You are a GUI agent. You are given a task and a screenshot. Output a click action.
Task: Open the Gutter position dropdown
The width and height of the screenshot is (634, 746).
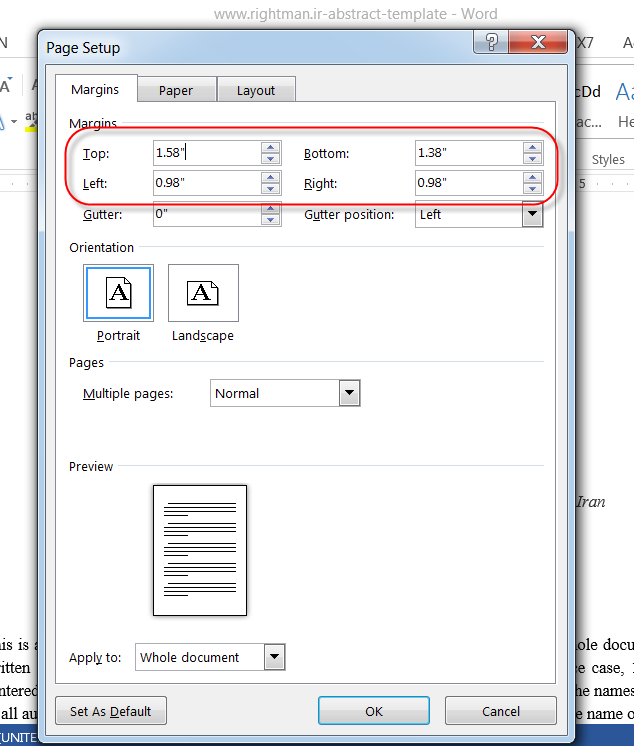coord(532,214)
